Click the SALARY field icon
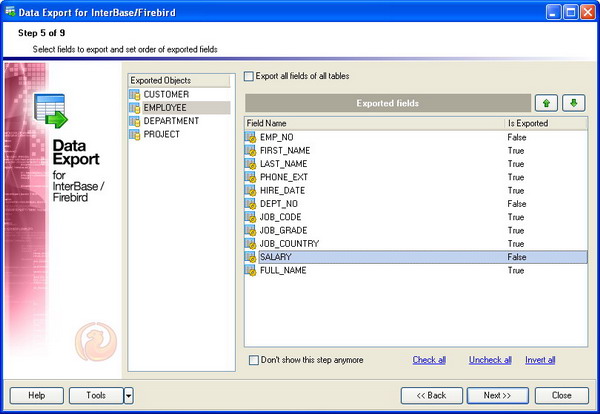This screenshot has height=414, width=600. [250, 257]
